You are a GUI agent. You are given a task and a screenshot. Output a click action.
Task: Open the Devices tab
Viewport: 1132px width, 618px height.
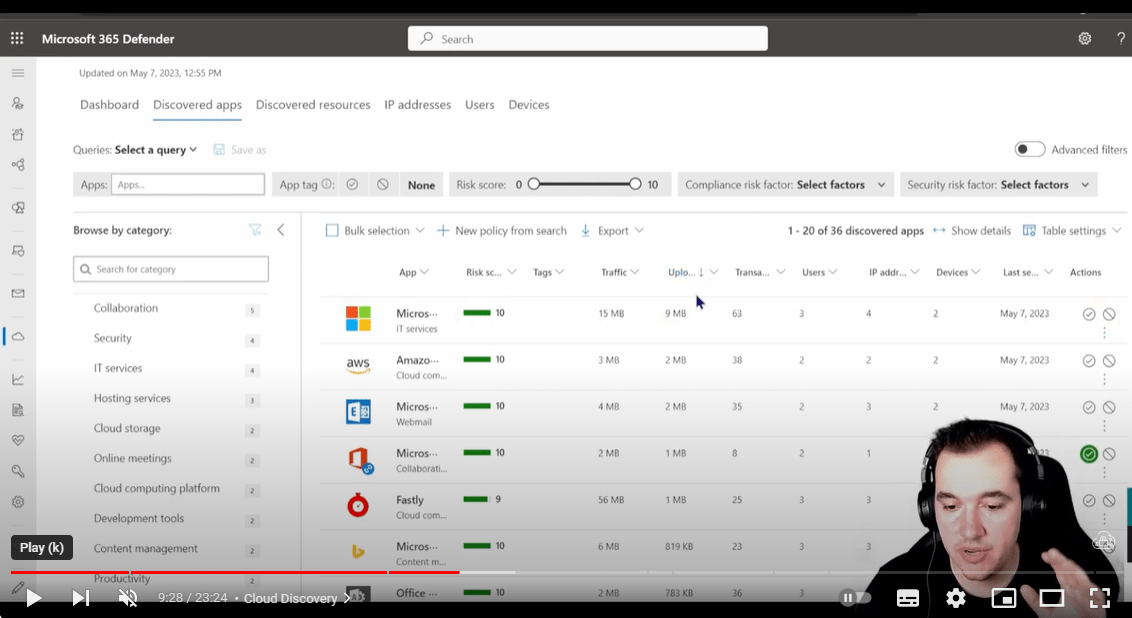click(x=528, y=105)
